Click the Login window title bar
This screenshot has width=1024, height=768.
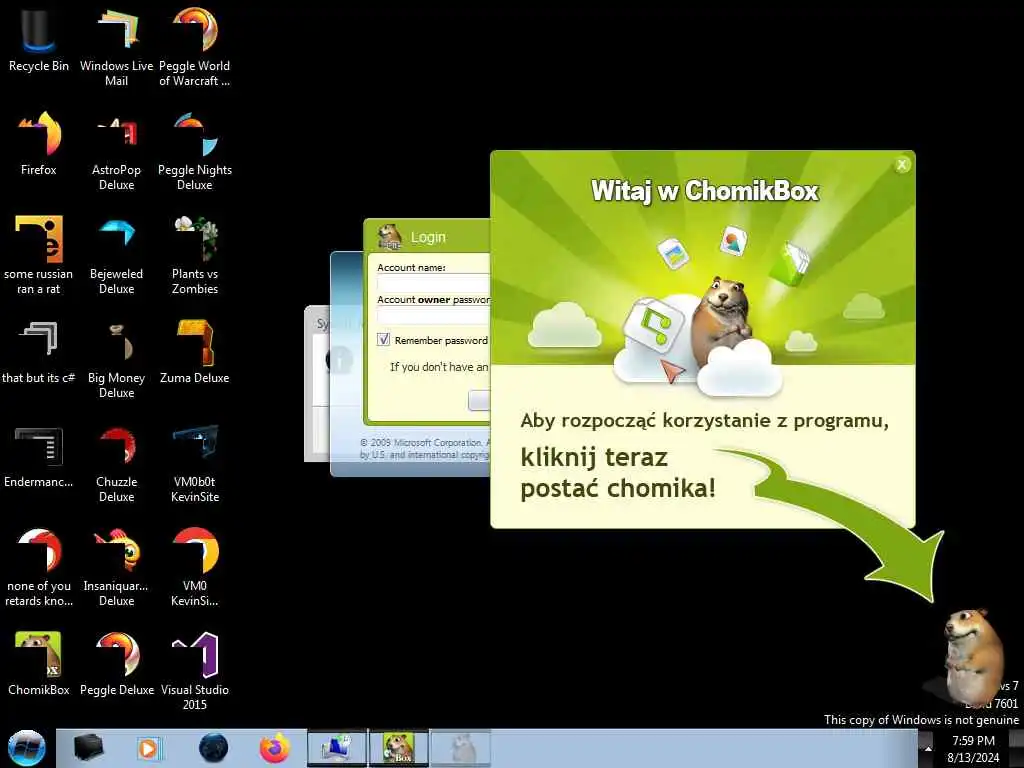pos(428,236)
